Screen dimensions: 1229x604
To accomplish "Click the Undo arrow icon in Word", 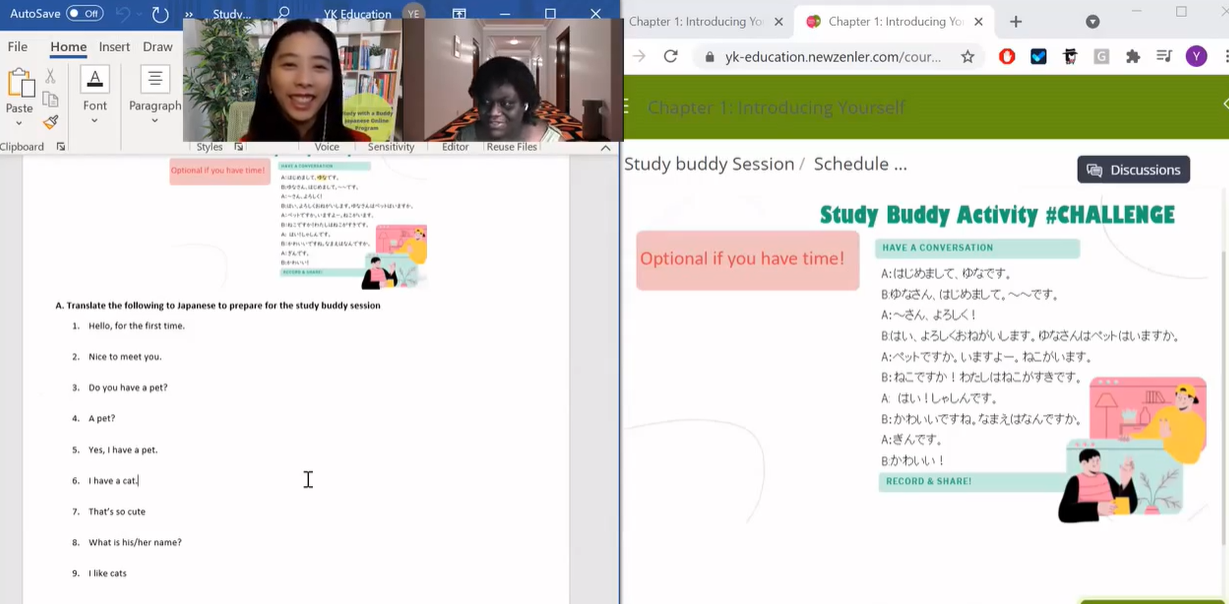I will click(122, 14).
